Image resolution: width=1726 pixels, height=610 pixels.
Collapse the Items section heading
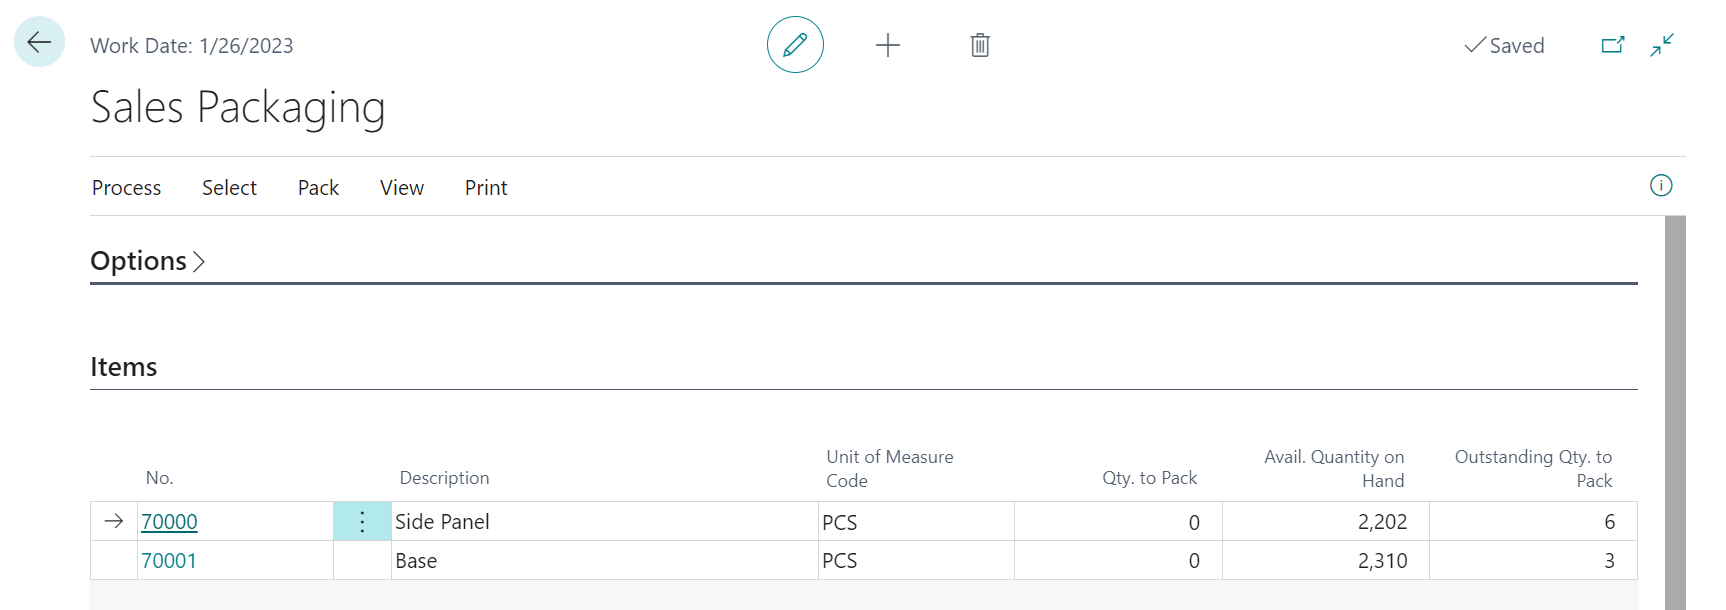(124, 367)
